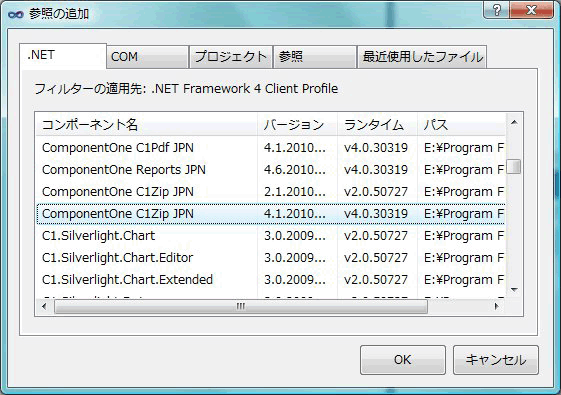Screen dimensions: 561x395
Task: Sort by パス column header
Action: [x=462, y=125]
